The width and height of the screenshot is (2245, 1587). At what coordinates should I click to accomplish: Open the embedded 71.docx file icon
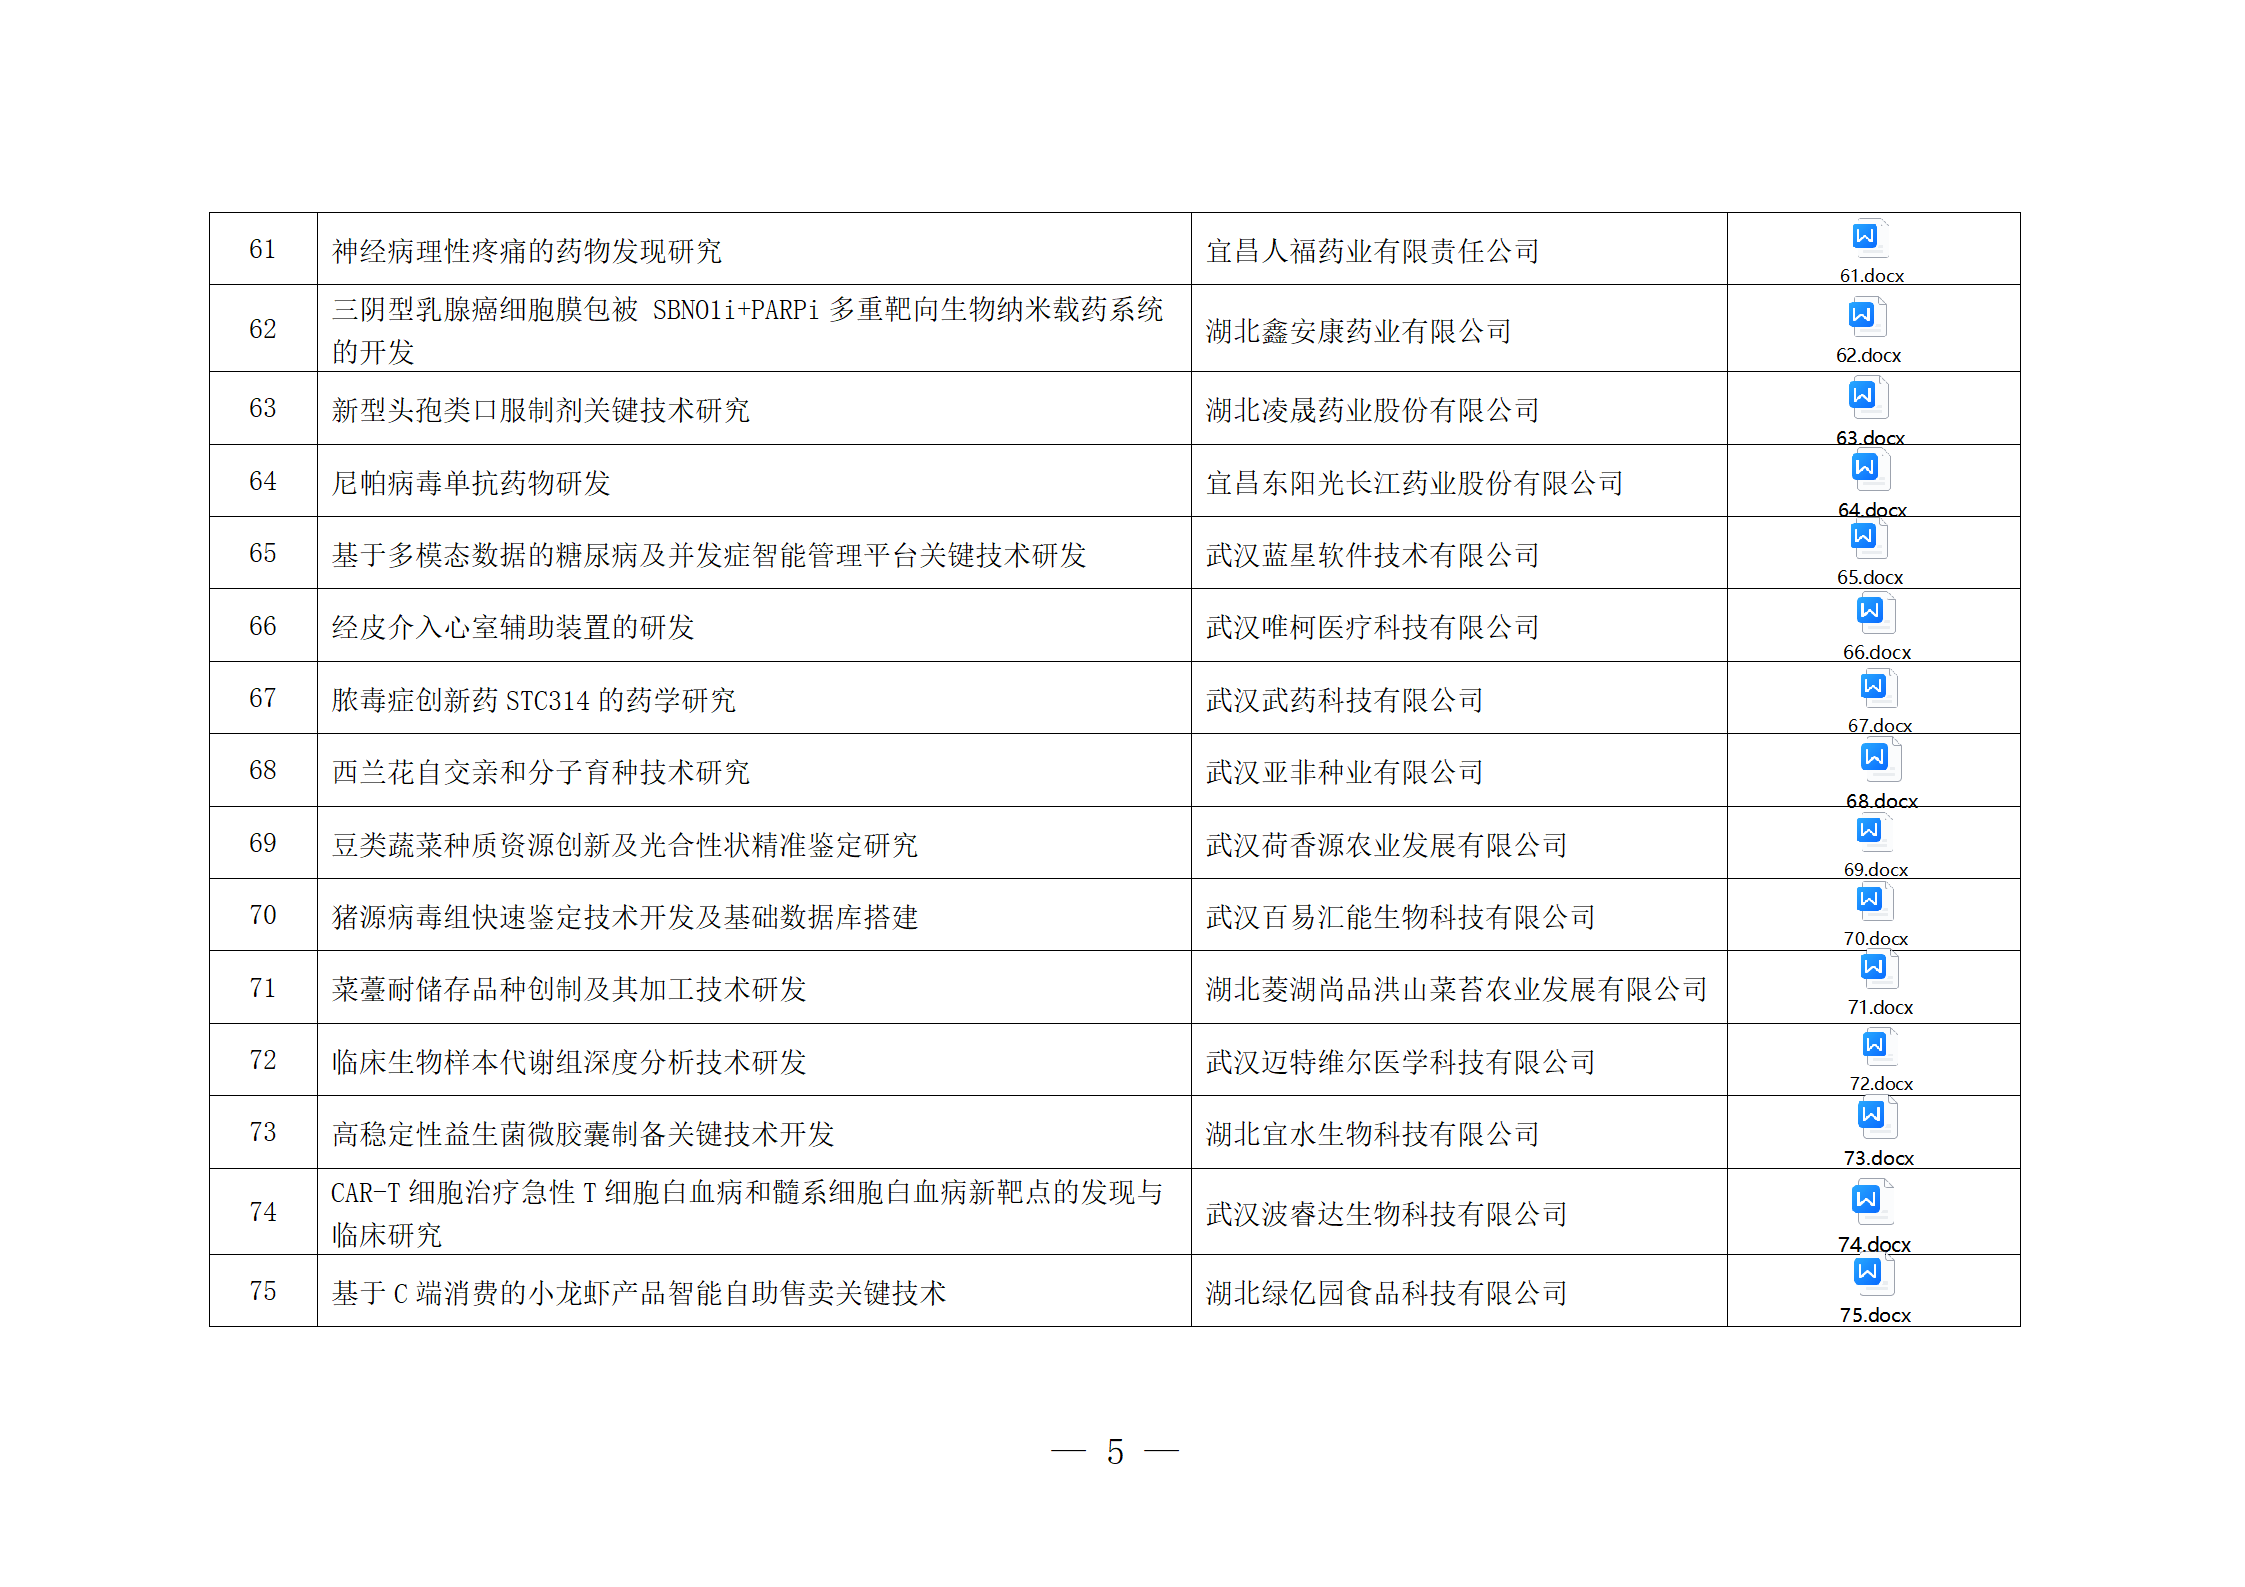point(1878,984)
